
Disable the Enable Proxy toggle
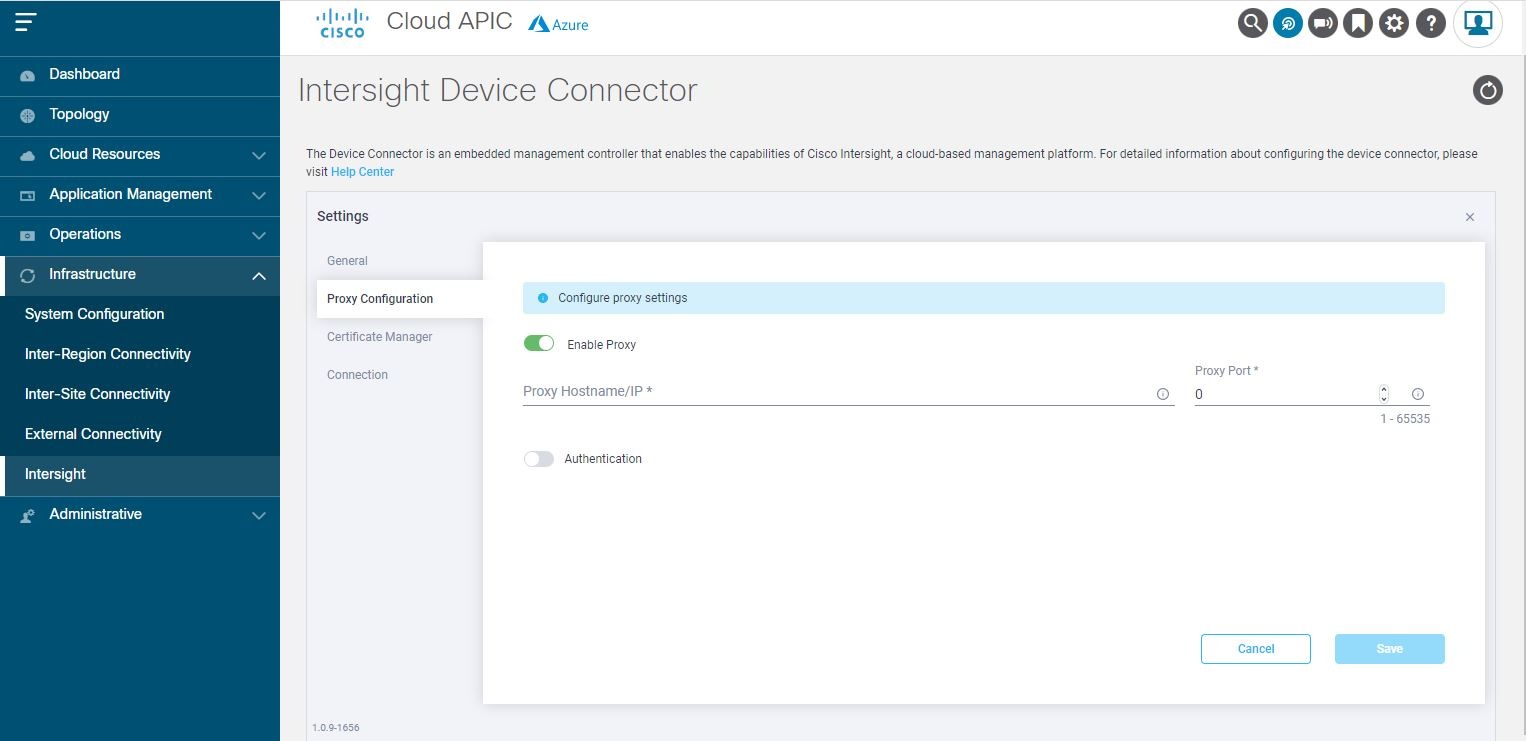click(539, 343)
